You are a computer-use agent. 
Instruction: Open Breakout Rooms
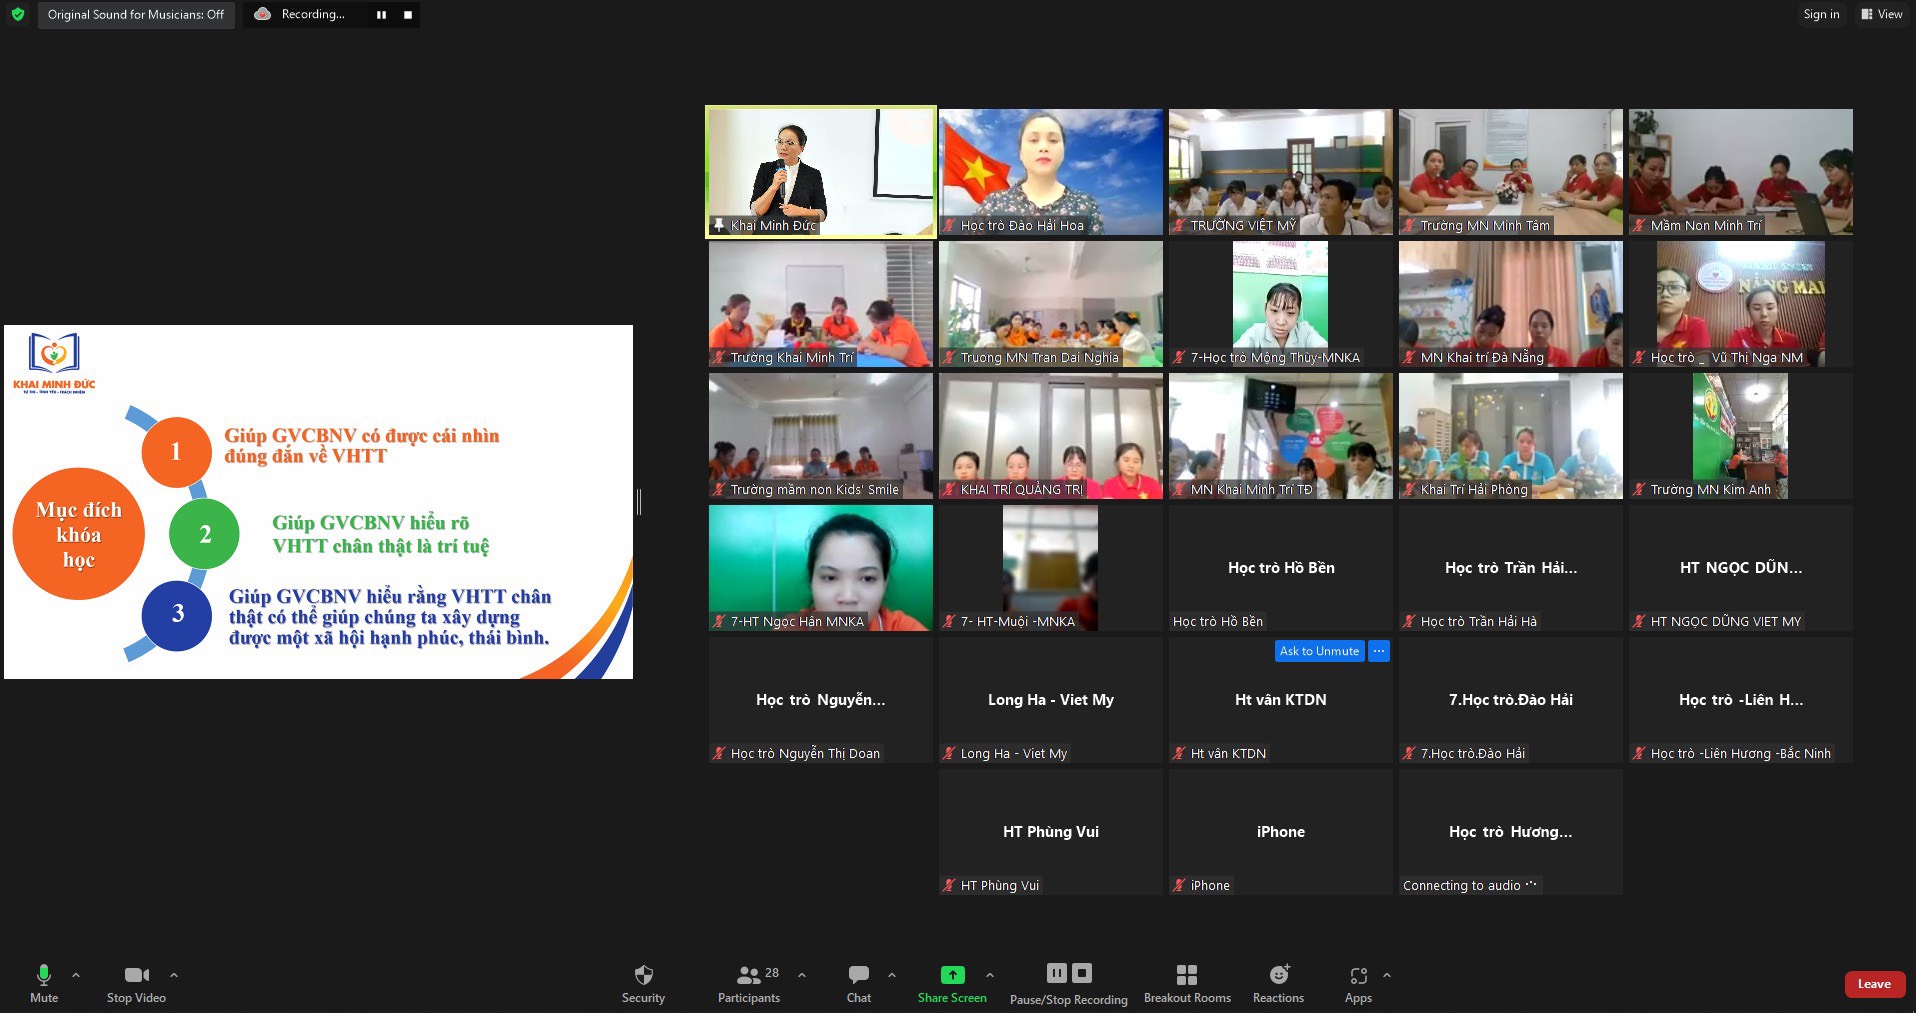[x=1187, y=975]
